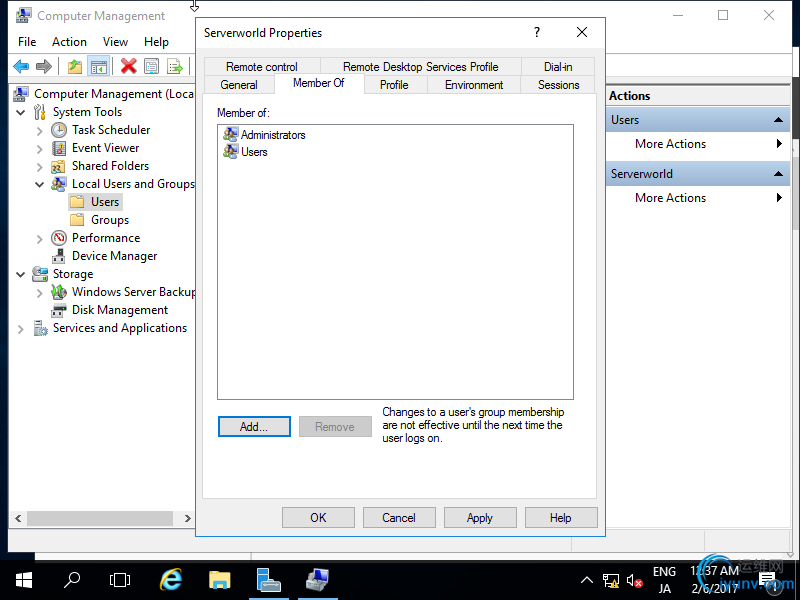Click the tree pane scroll right arrow
The image size is (800, 600).
(x=188, y=518)
